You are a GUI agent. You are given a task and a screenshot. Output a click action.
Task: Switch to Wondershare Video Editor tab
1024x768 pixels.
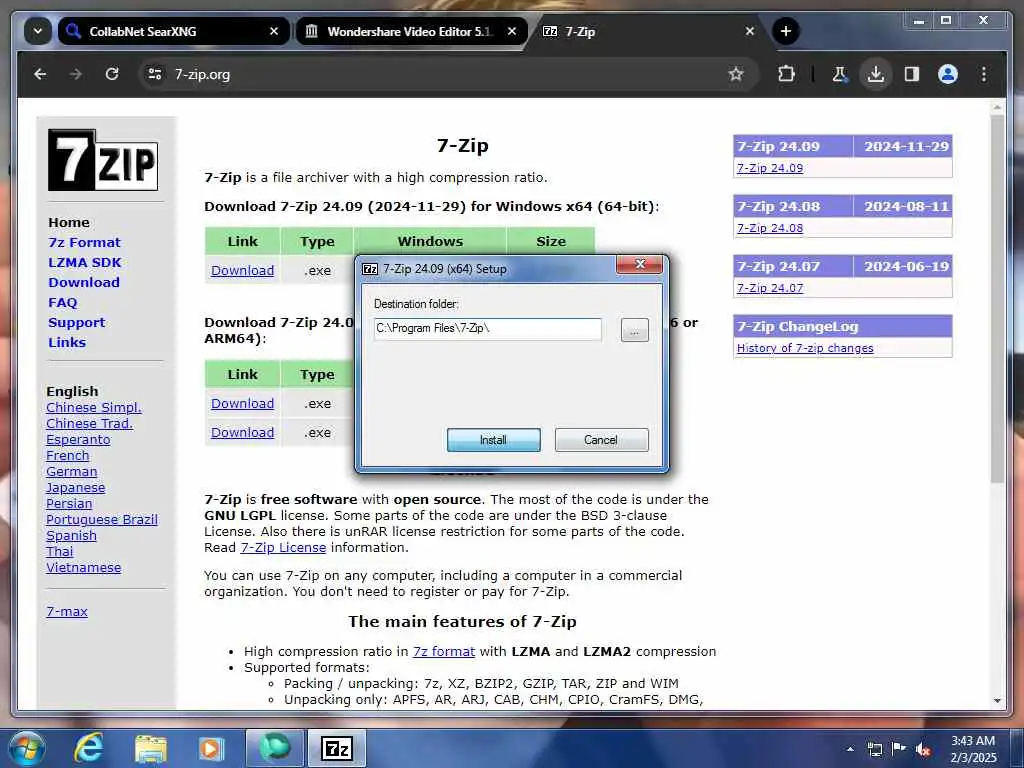411,31
